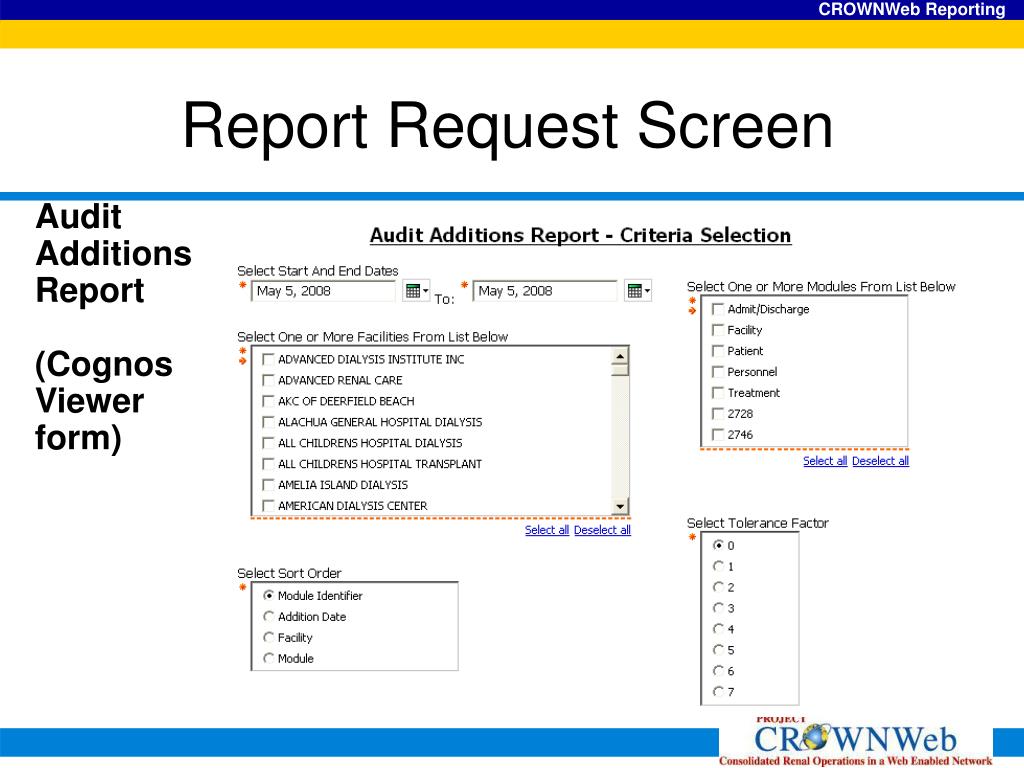Check ALL CHILDRENS HOSPITAL TRANSPLANT
Viewport: 1024px width, 768px height.
268,464
